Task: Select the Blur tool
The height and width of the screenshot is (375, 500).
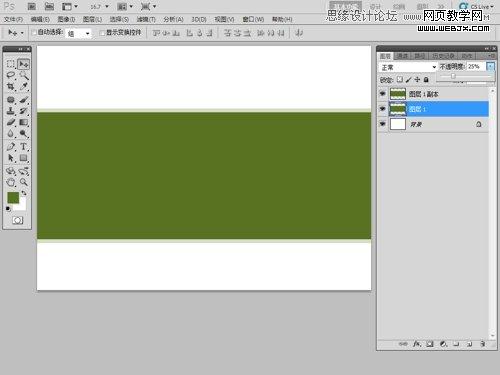Action: coord(11,134)
